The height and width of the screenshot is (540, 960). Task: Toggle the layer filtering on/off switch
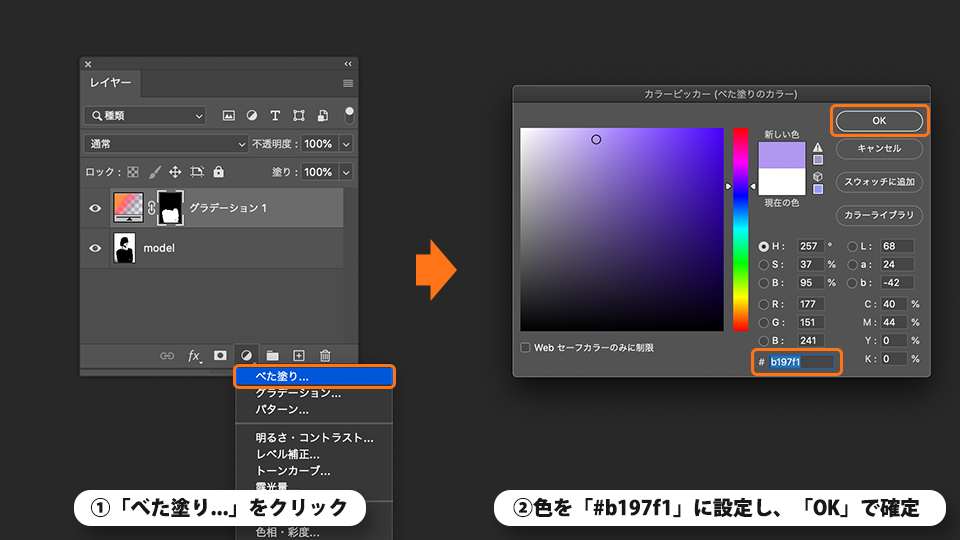tap(349, 114)
